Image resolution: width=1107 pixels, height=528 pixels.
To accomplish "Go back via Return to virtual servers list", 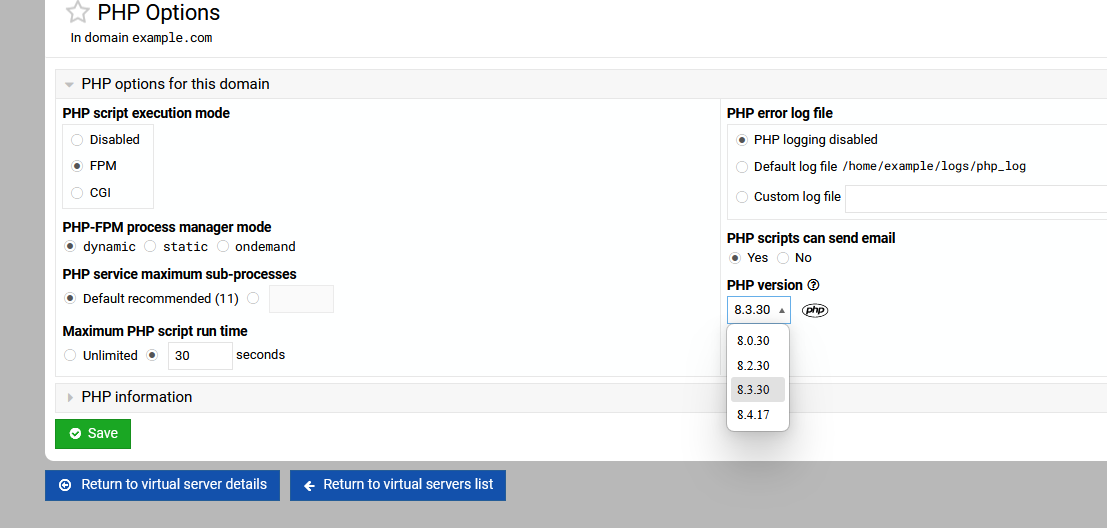I will click(x=398, y=485).
